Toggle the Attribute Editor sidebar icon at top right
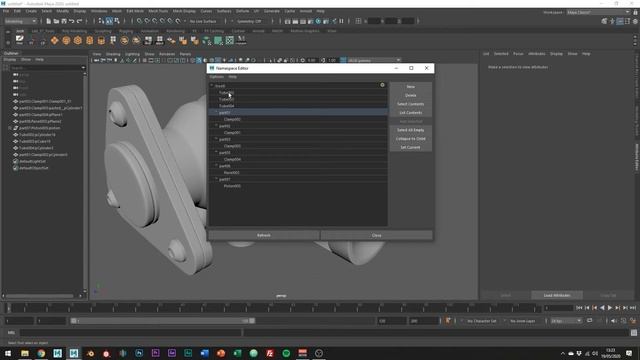This screenshot has height=360, width=640. (x=620, y=21)
